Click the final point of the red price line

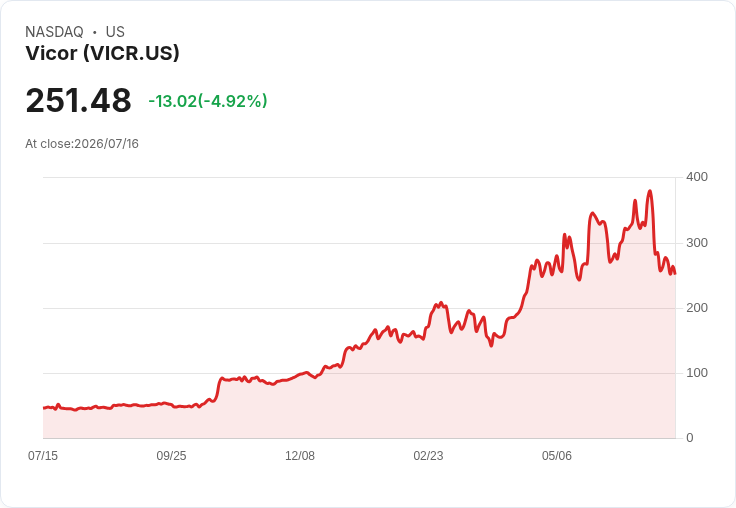675,273
